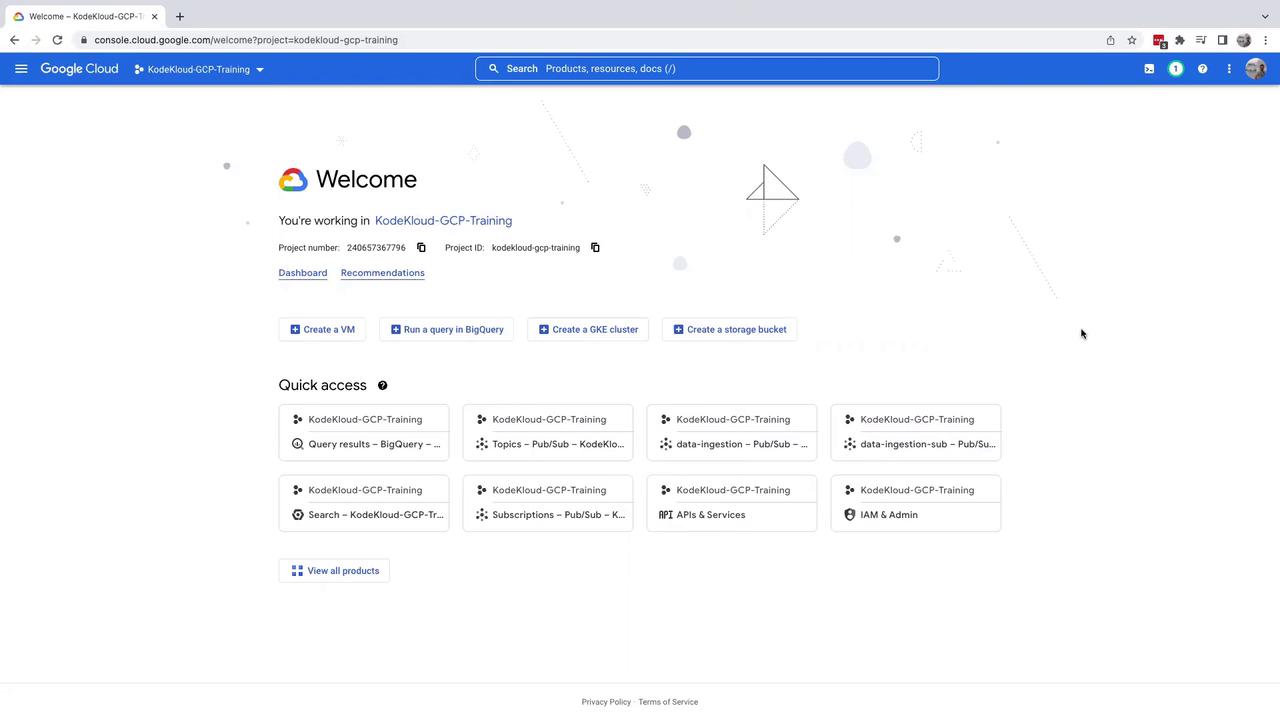
Task: Click the Search products, resources, docs field
Action: [707, 68]
